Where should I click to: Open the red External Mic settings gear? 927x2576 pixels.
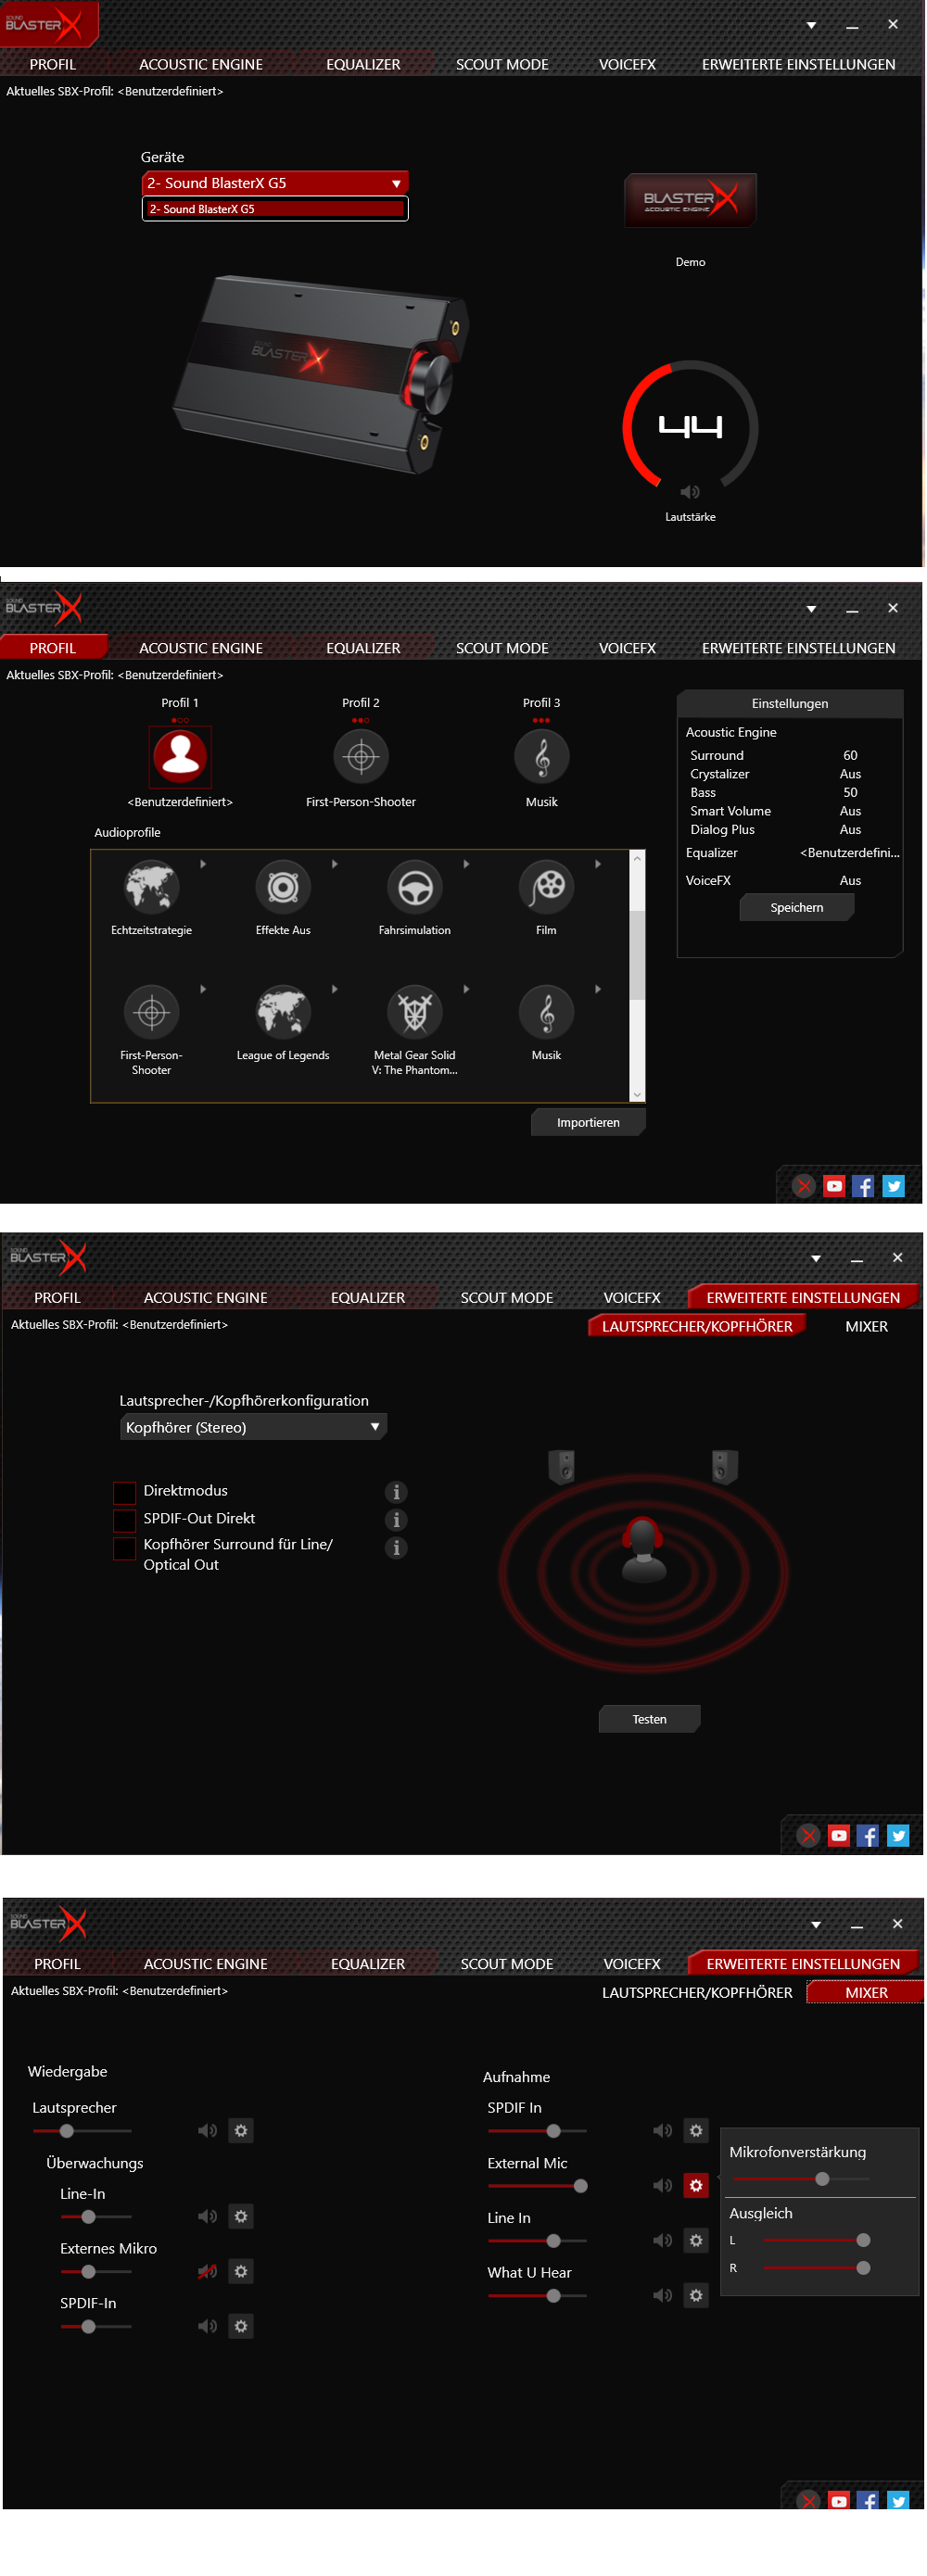pyautogui.click(x=696, y=2186)
